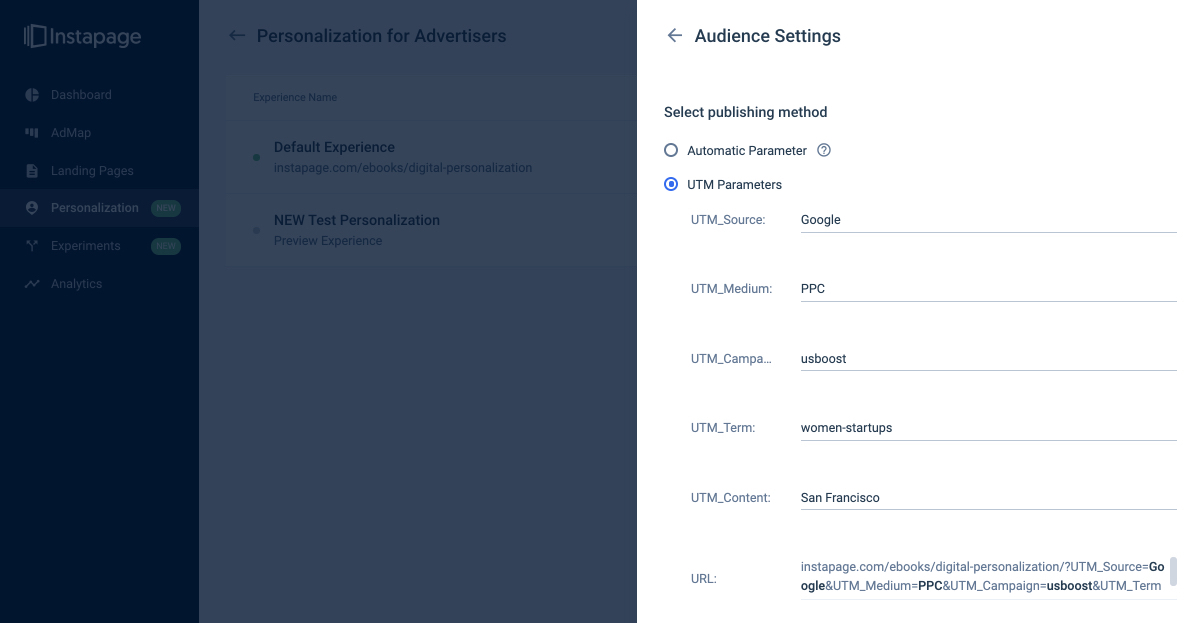
Task: Open Analytics from the sidebar menu
Action: [x=77, y=284]
